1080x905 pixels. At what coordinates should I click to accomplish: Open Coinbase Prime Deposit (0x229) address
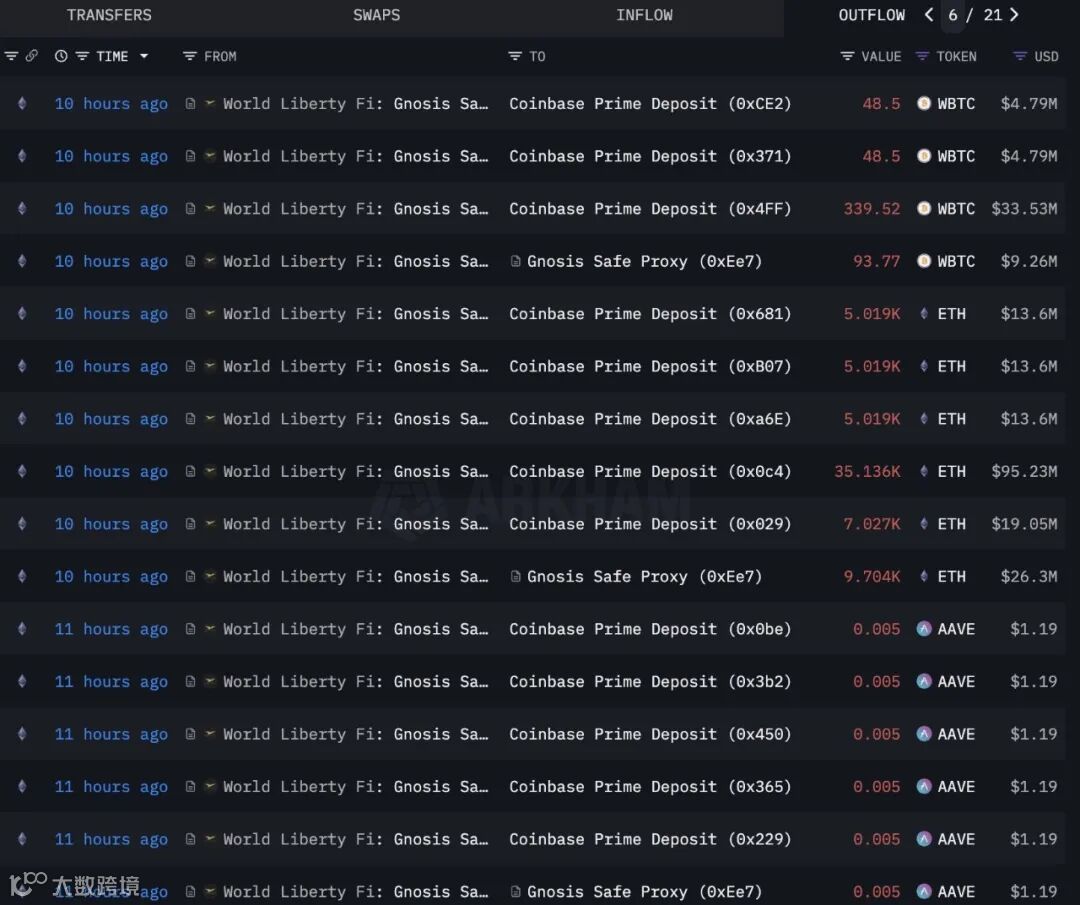coord(650,840)
